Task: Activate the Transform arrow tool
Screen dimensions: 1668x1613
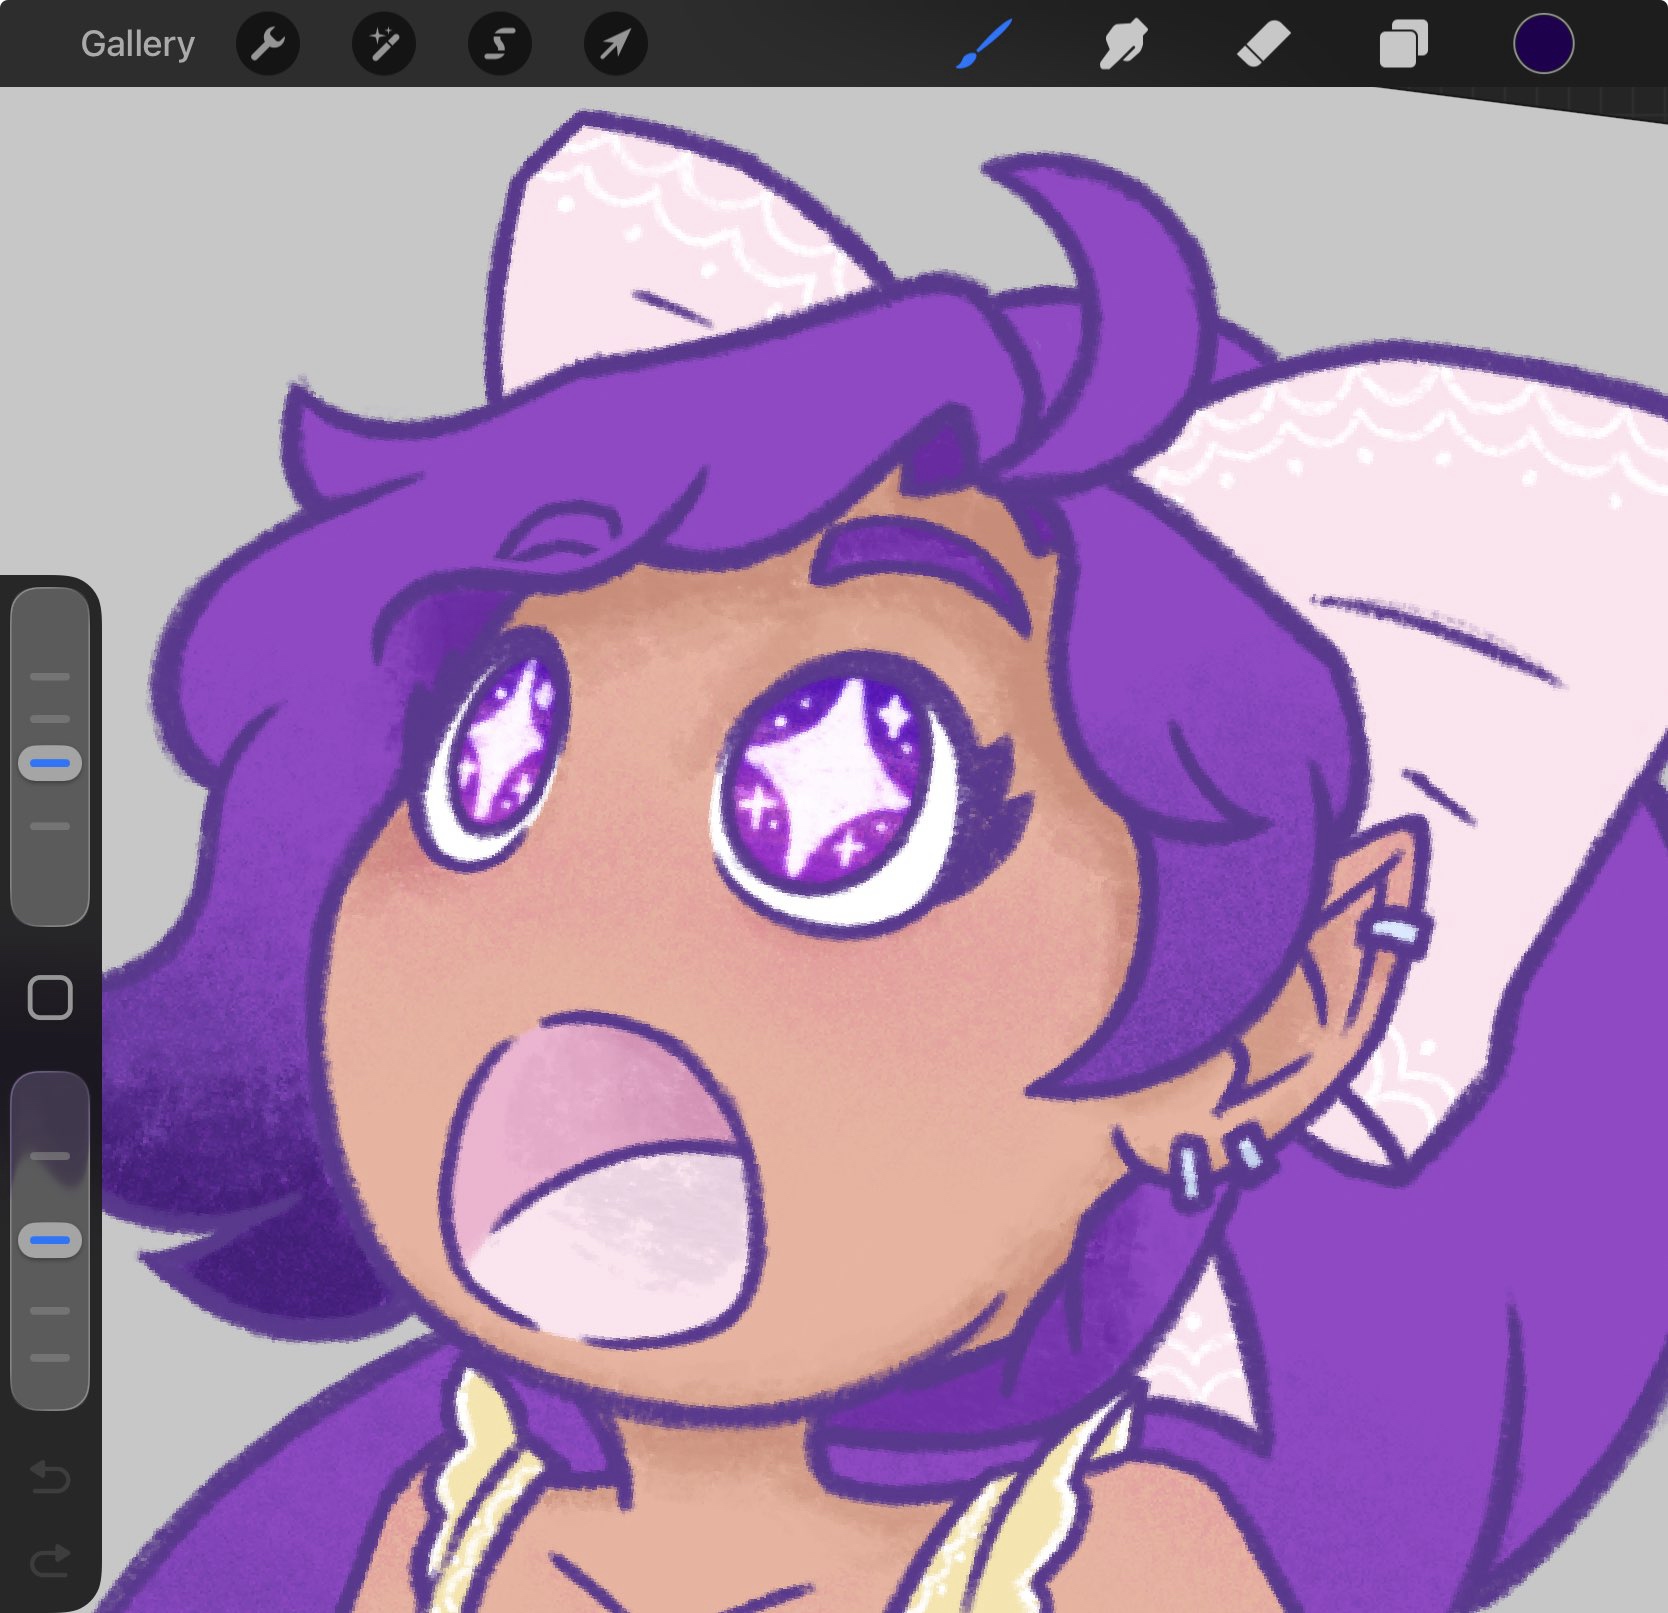Action: click(615, 44)
